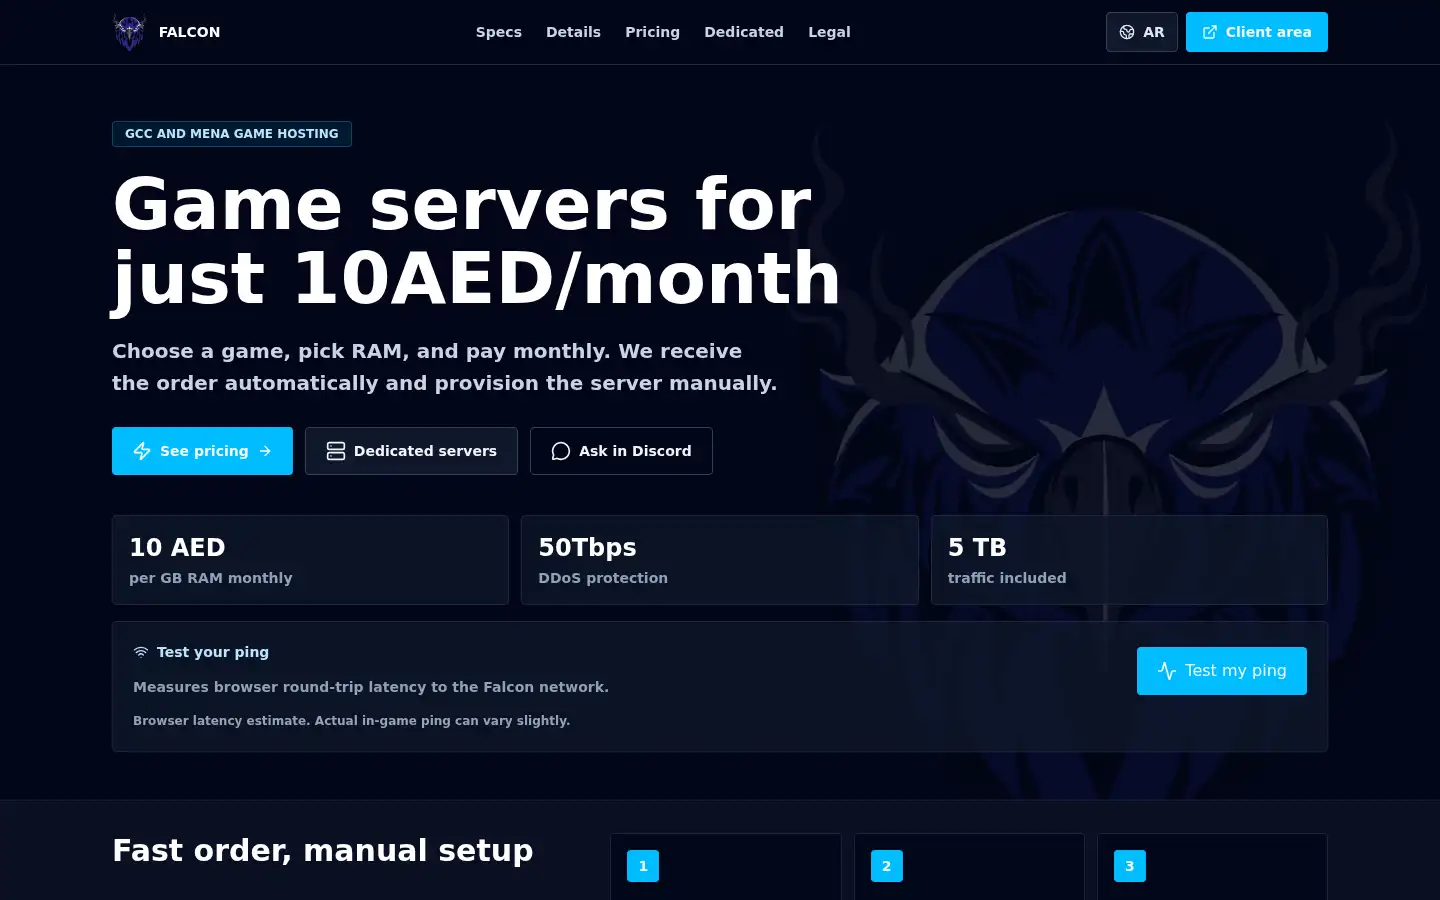Switch language with the AR button
This screenshot has height=900, width=1440.
[x=1142, y=32]
